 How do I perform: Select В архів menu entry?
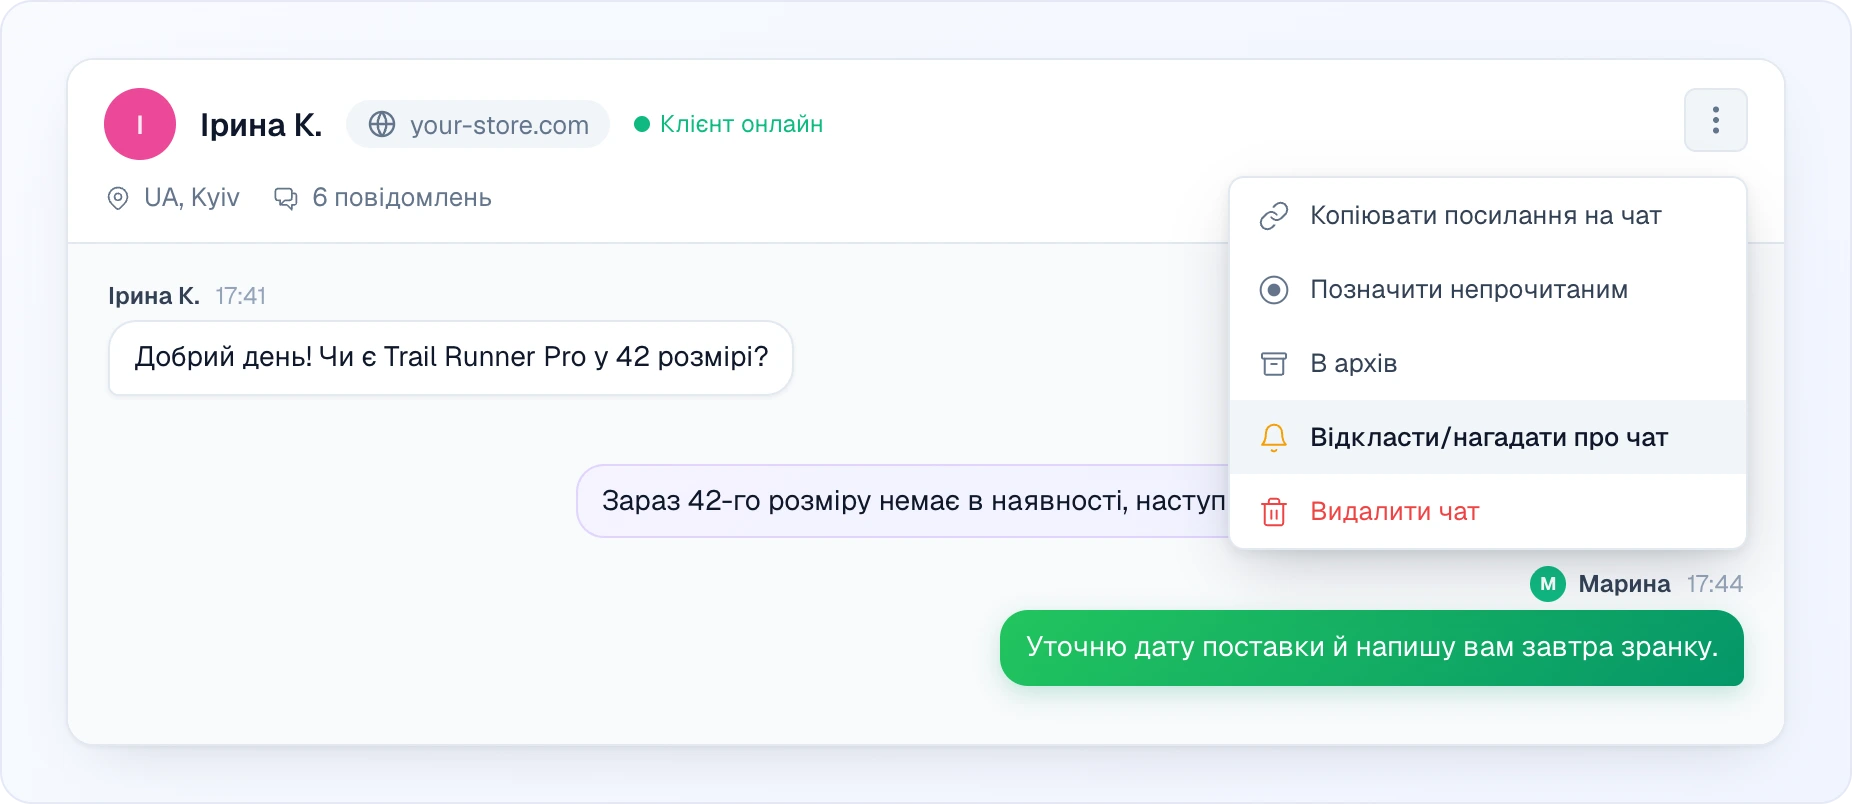coord(1488,364)
